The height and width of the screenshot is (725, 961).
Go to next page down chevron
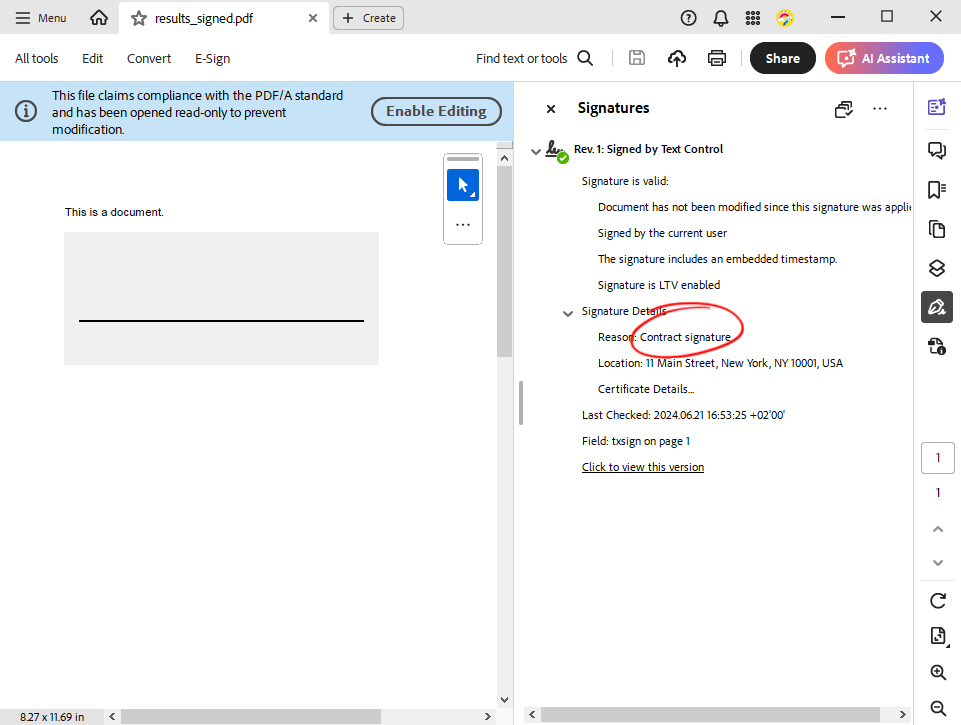tap(938, 562)
